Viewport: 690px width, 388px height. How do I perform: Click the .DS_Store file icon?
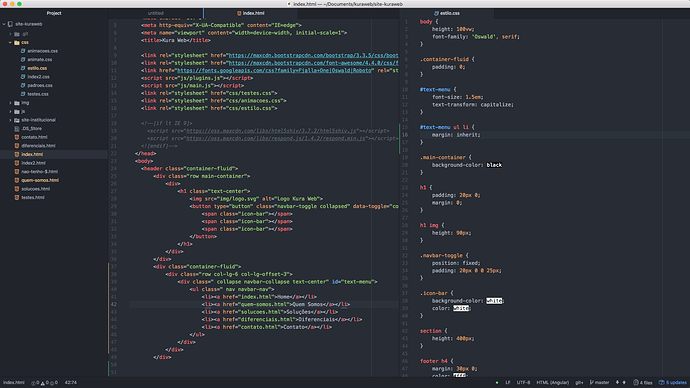(x=17, y=129)
